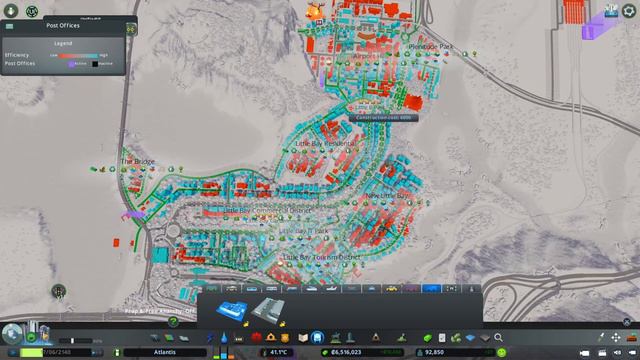Open the Zoning tool menu
This screenshot has width=640, height=360.
point(169,338)
